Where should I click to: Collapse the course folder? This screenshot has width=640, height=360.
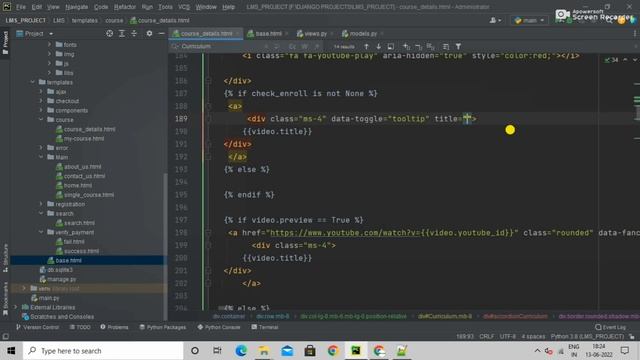point(41,120)
